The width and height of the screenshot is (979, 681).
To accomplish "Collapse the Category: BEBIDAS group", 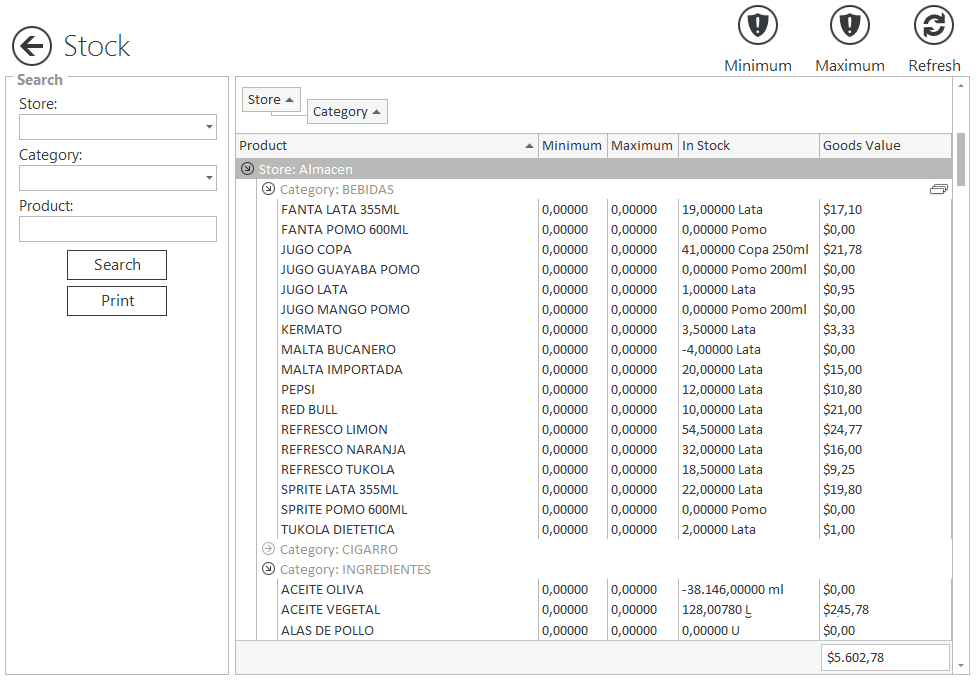I will [268, 189].
